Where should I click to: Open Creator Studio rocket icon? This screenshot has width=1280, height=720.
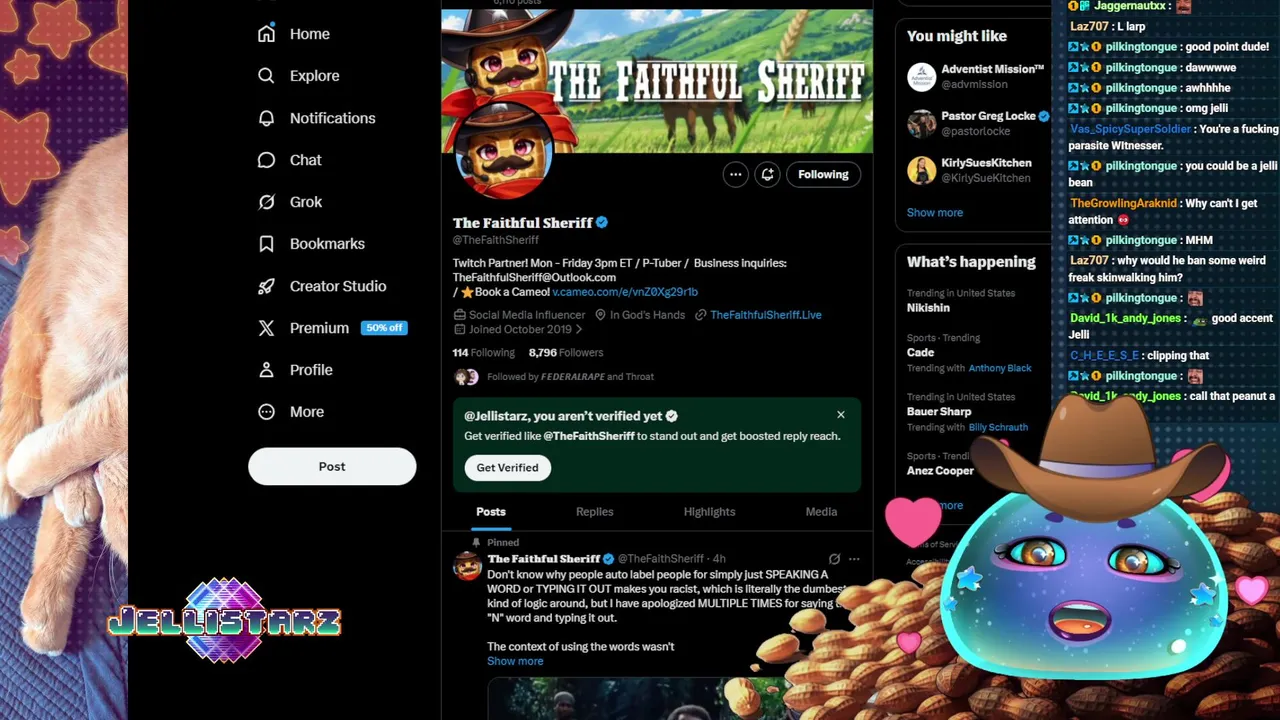tap(266, 286)
